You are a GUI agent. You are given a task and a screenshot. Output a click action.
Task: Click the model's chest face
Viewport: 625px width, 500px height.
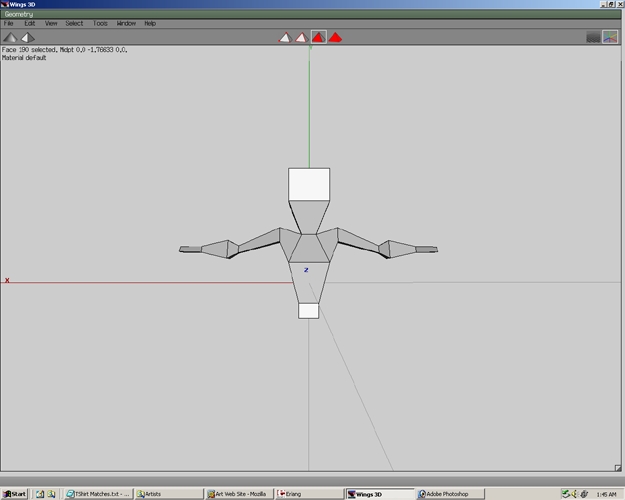(x=309, y=248)
